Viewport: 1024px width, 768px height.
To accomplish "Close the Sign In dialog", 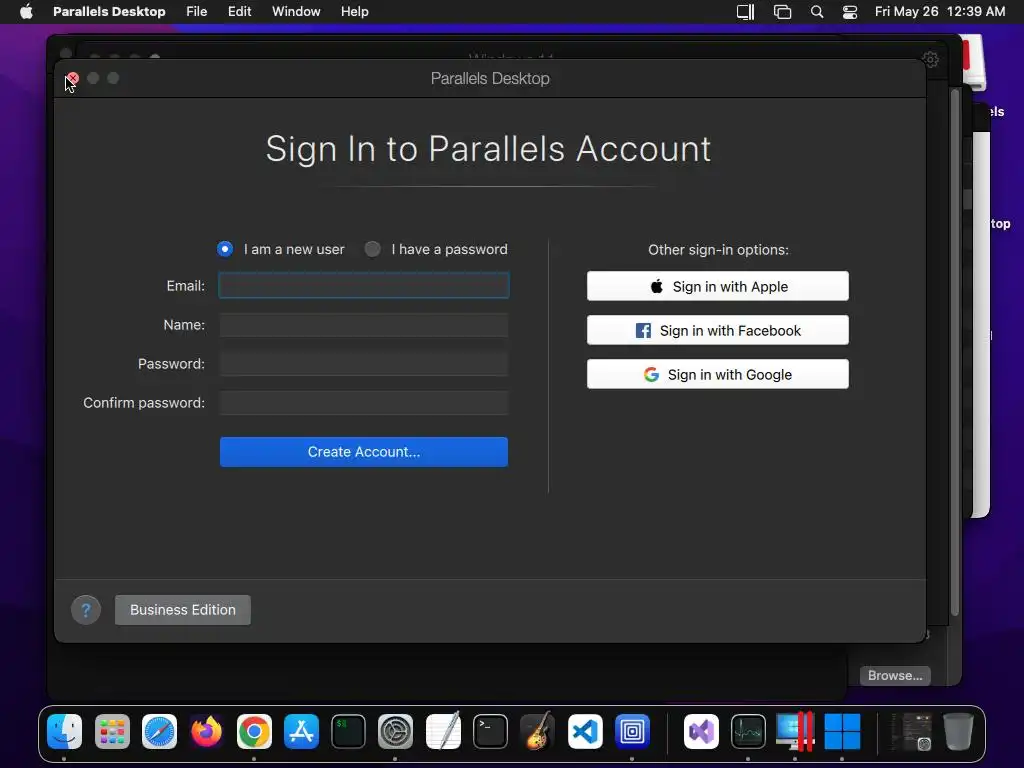I will tap(72, 78).
